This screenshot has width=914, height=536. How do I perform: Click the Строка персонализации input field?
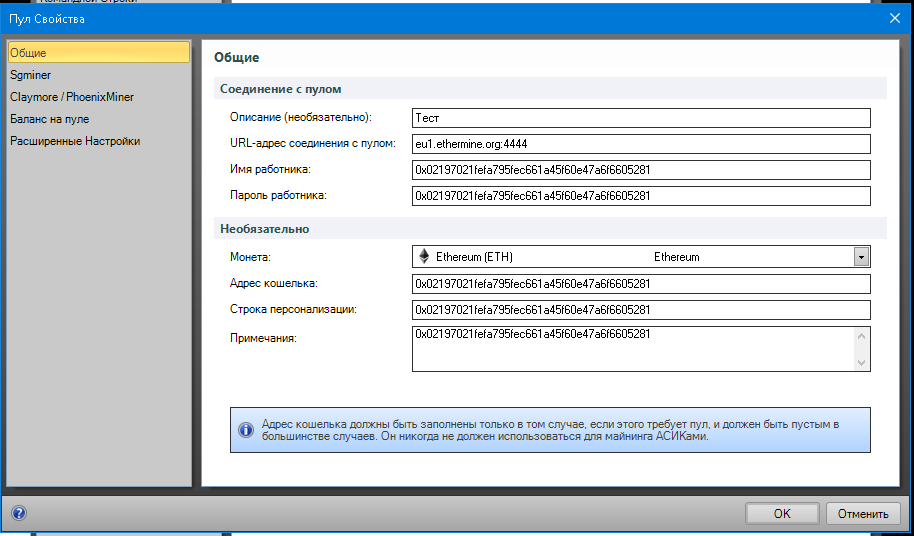click(641, 310)
